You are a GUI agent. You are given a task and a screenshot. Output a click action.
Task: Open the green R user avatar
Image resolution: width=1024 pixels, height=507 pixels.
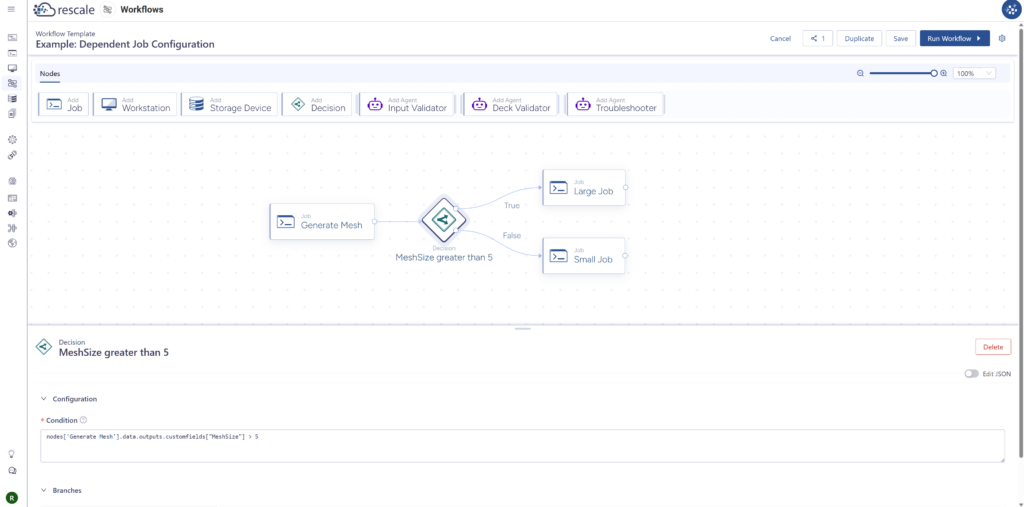[x=12, y=496]
